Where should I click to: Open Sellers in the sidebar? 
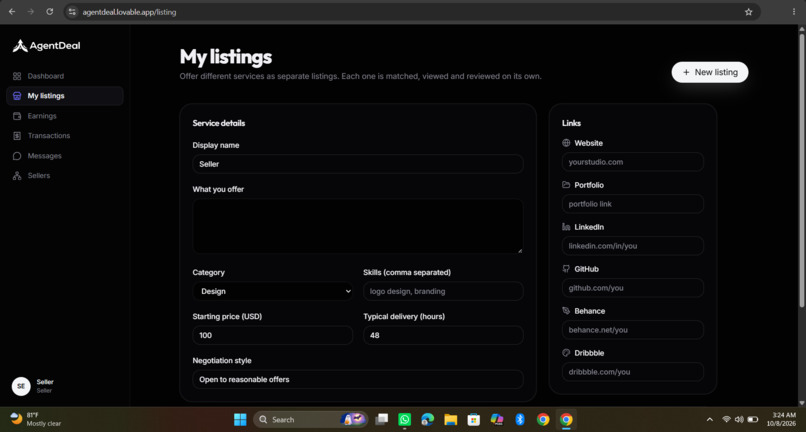pyautogui.click(x=65, y=176)
